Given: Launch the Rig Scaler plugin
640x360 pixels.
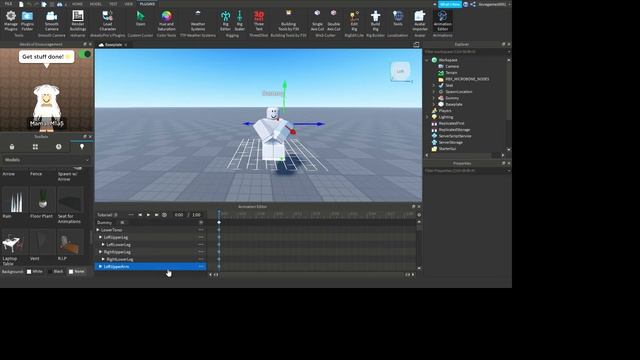Looking at the screenshot, I should pos(240,20).
